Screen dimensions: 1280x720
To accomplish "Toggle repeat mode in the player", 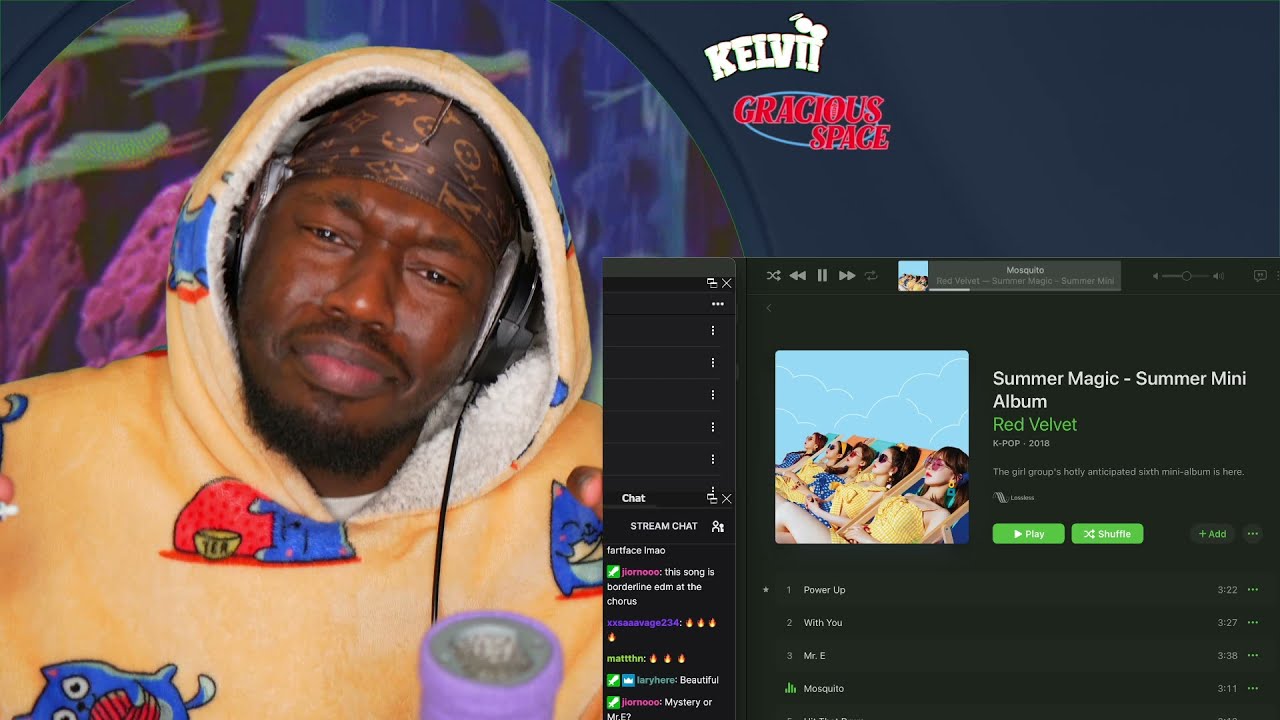I will click(x=871, y=275).
